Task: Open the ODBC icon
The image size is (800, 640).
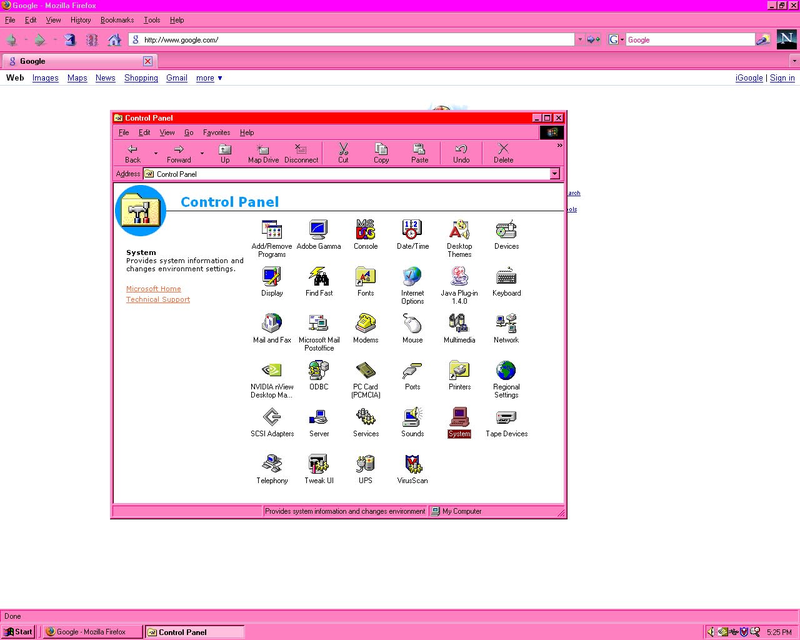Action: point(318,376)
